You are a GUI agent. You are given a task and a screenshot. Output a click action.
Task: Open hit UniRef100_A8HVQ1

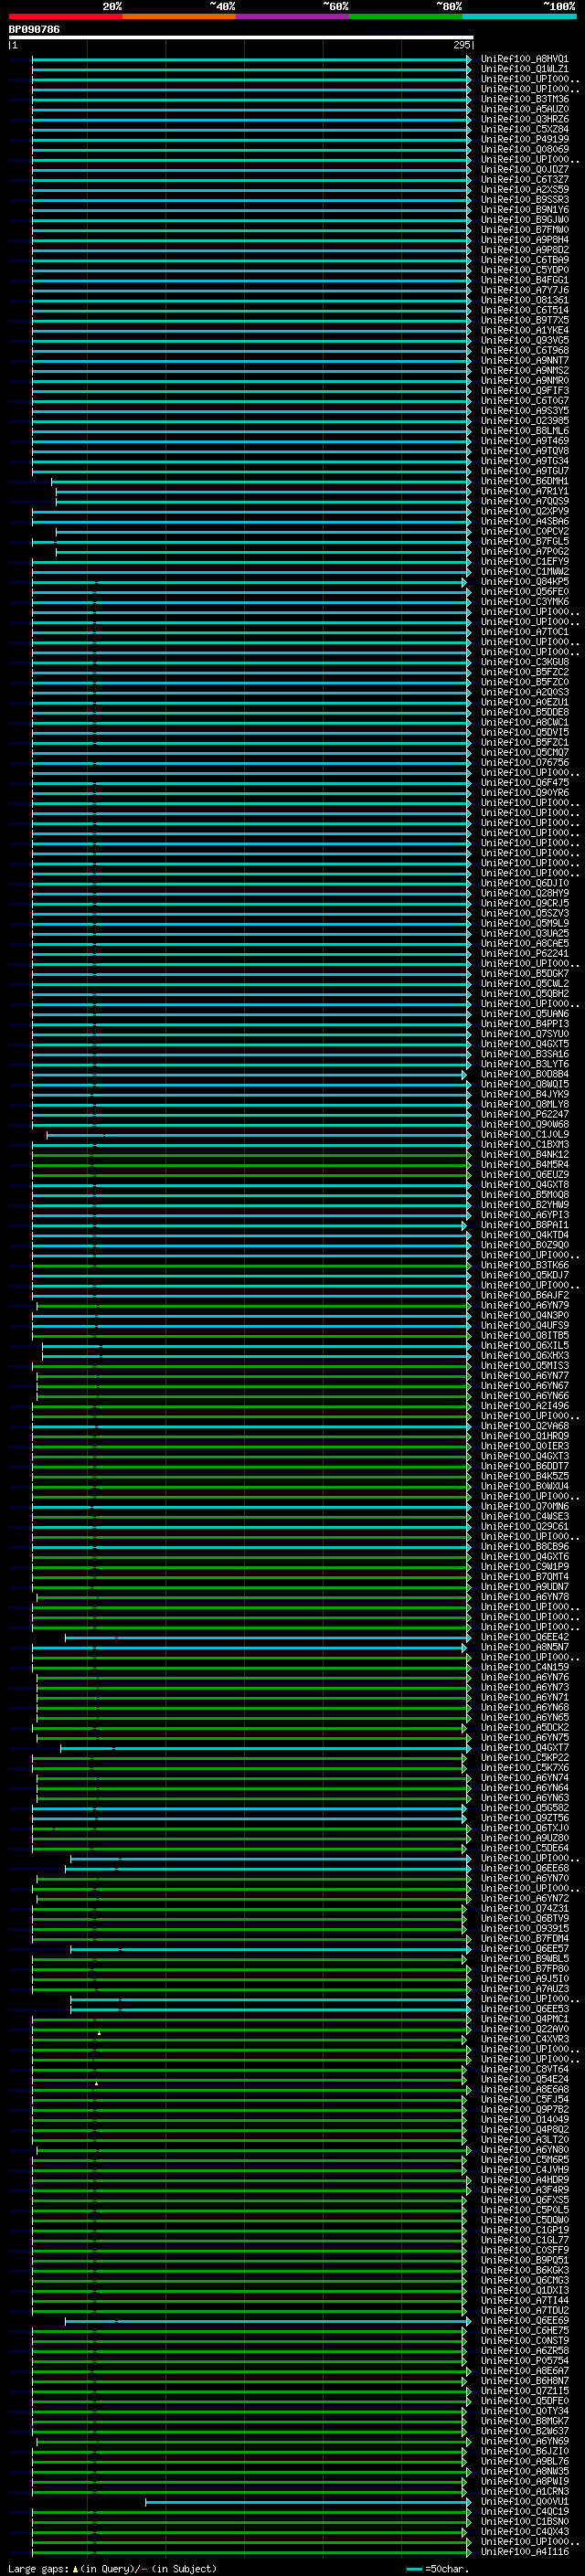tap(525, 59)
